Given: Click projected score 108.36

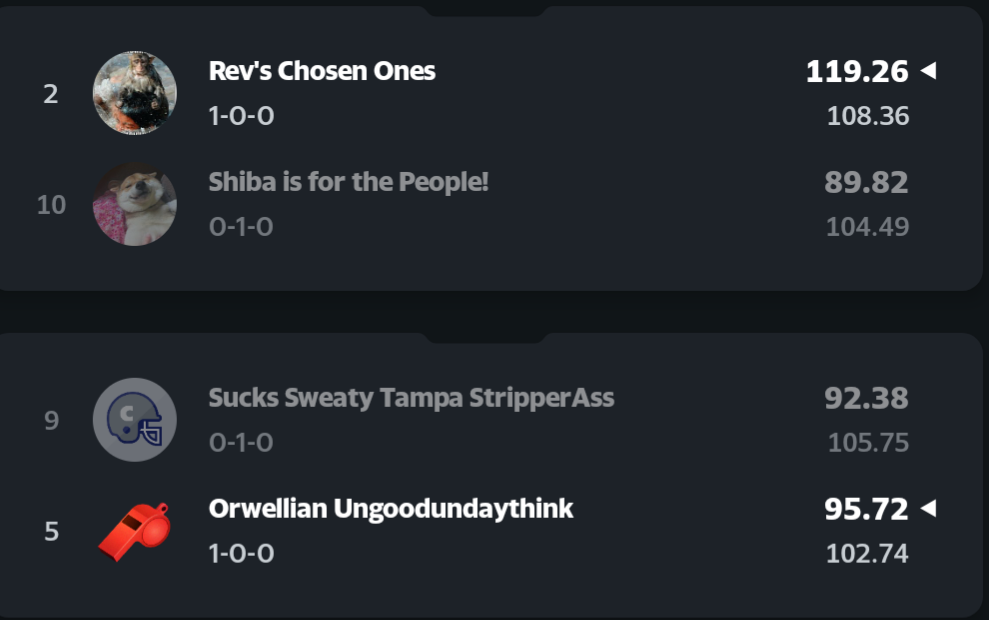Looking at the screenshot, I should click(x=868, y=116).
